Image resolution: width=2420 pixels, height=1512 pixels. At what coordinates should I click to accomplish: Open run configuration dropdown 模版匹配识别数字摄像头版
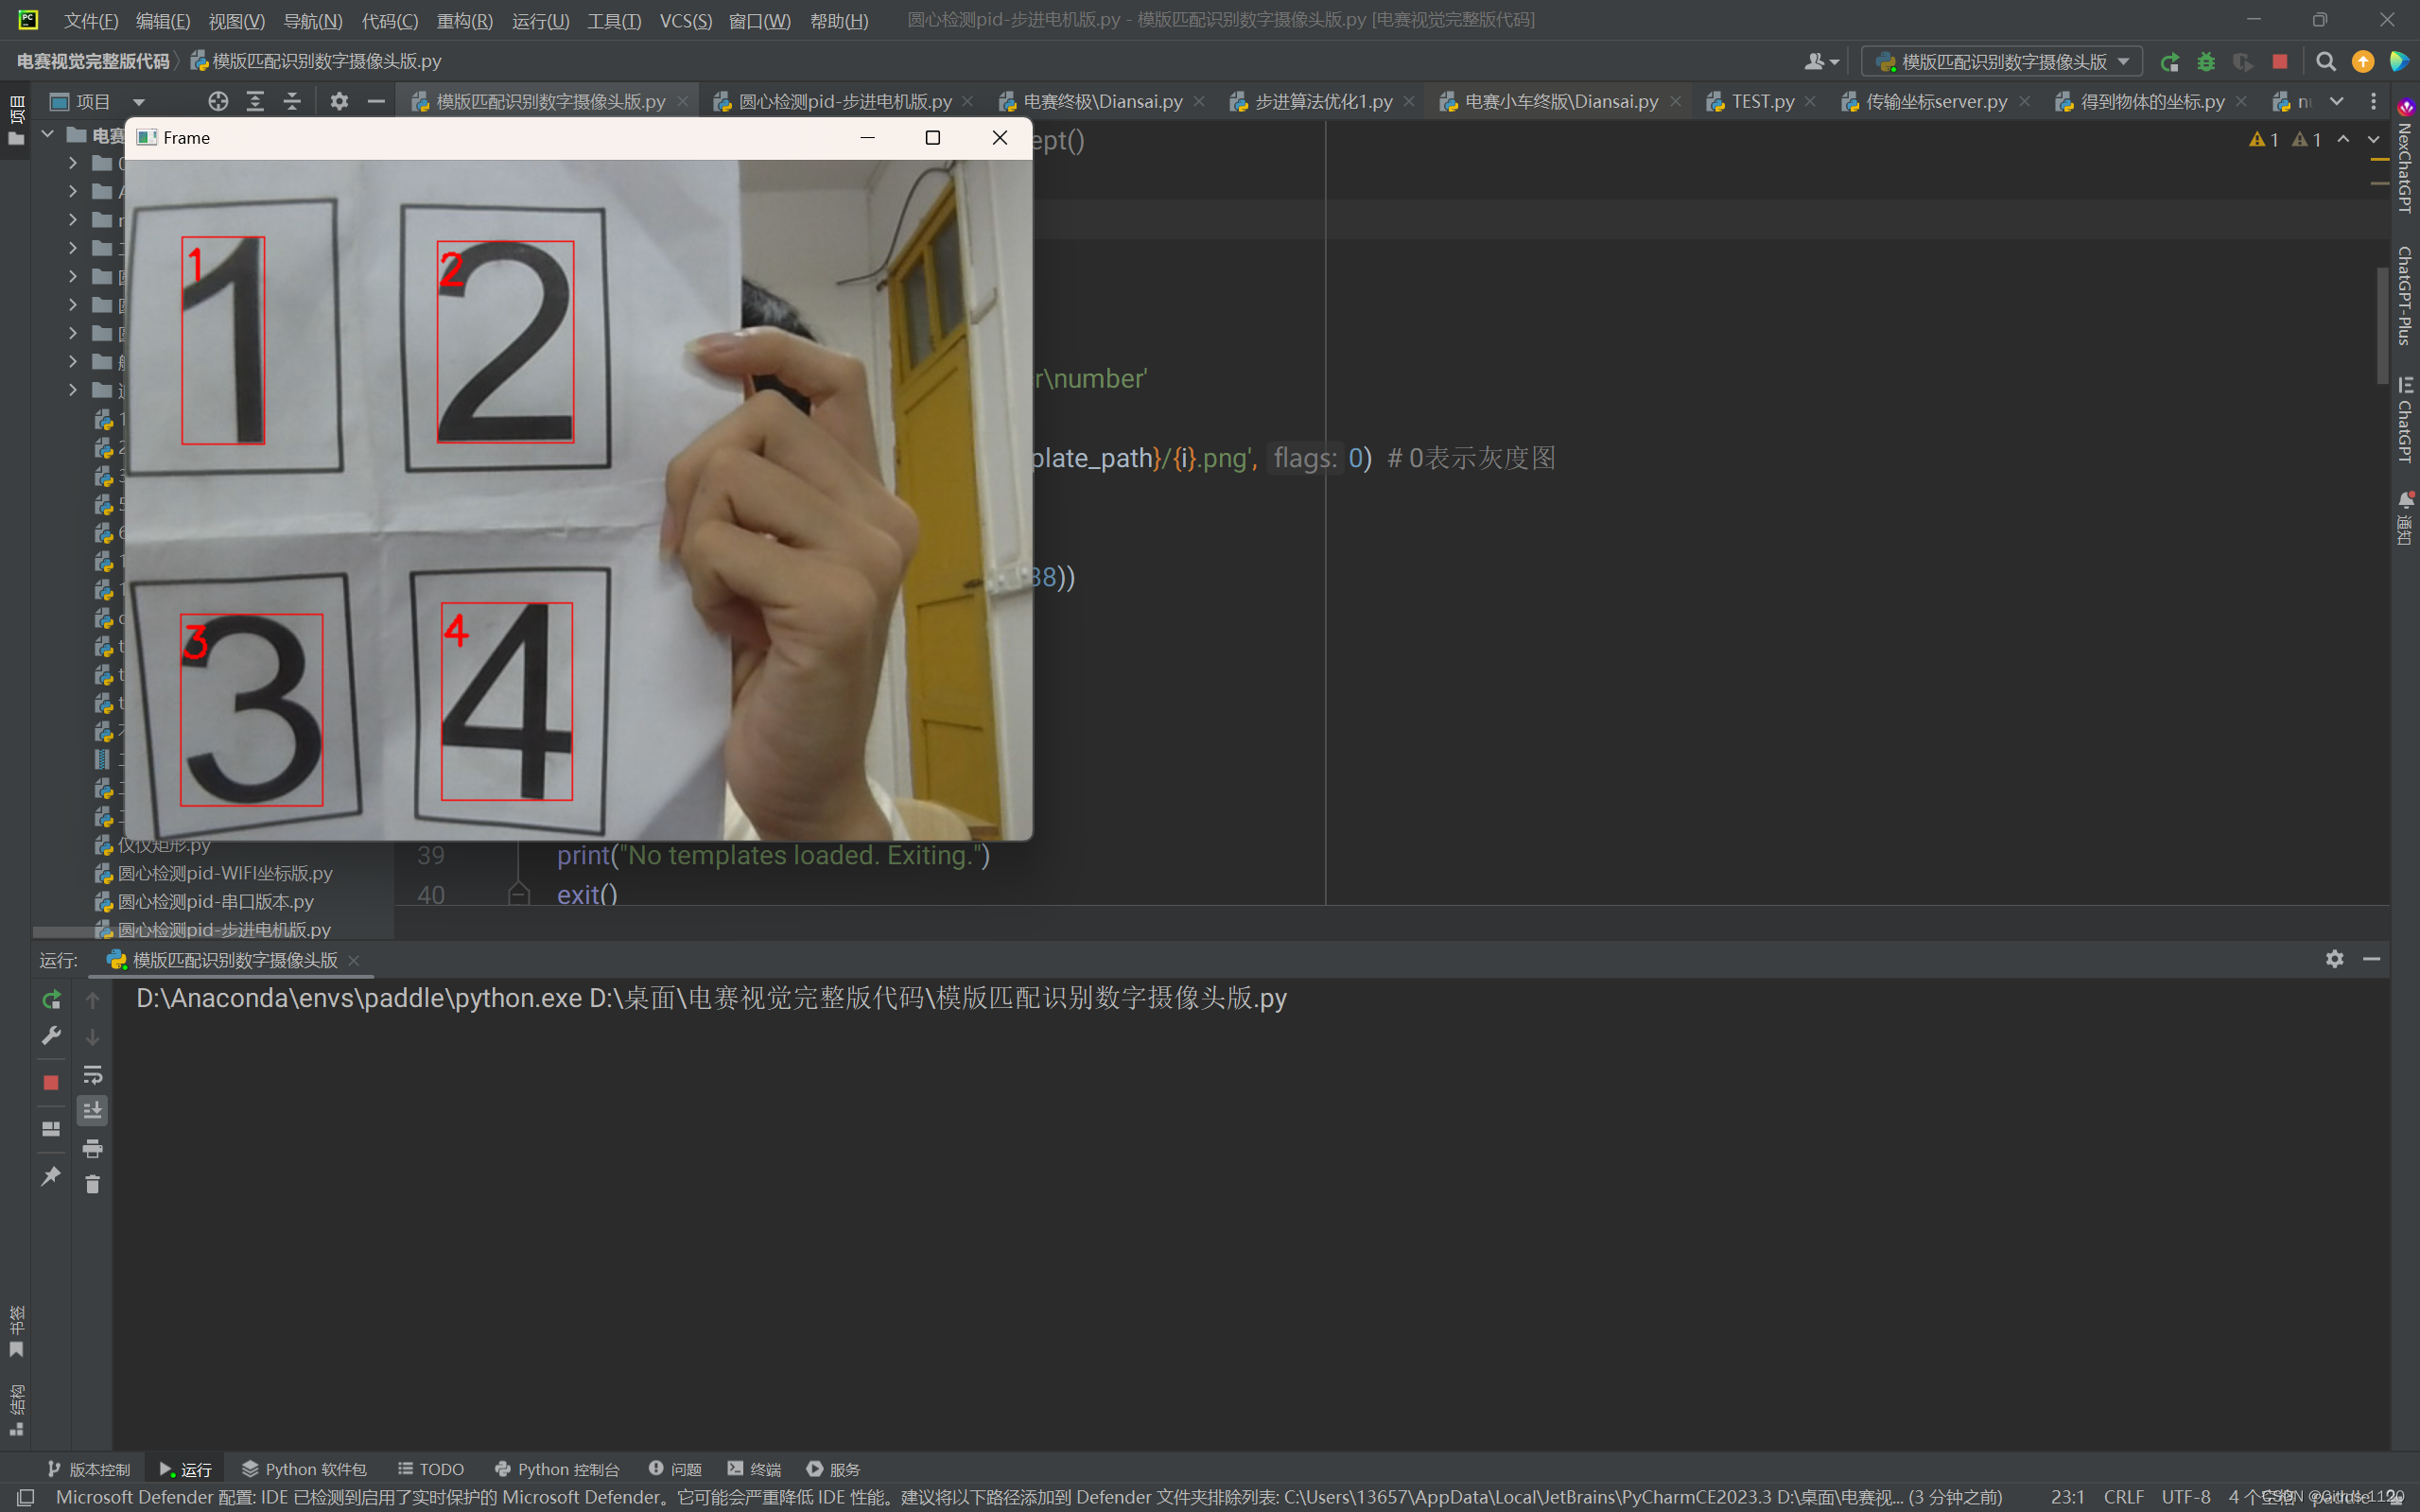point(2002,62)
